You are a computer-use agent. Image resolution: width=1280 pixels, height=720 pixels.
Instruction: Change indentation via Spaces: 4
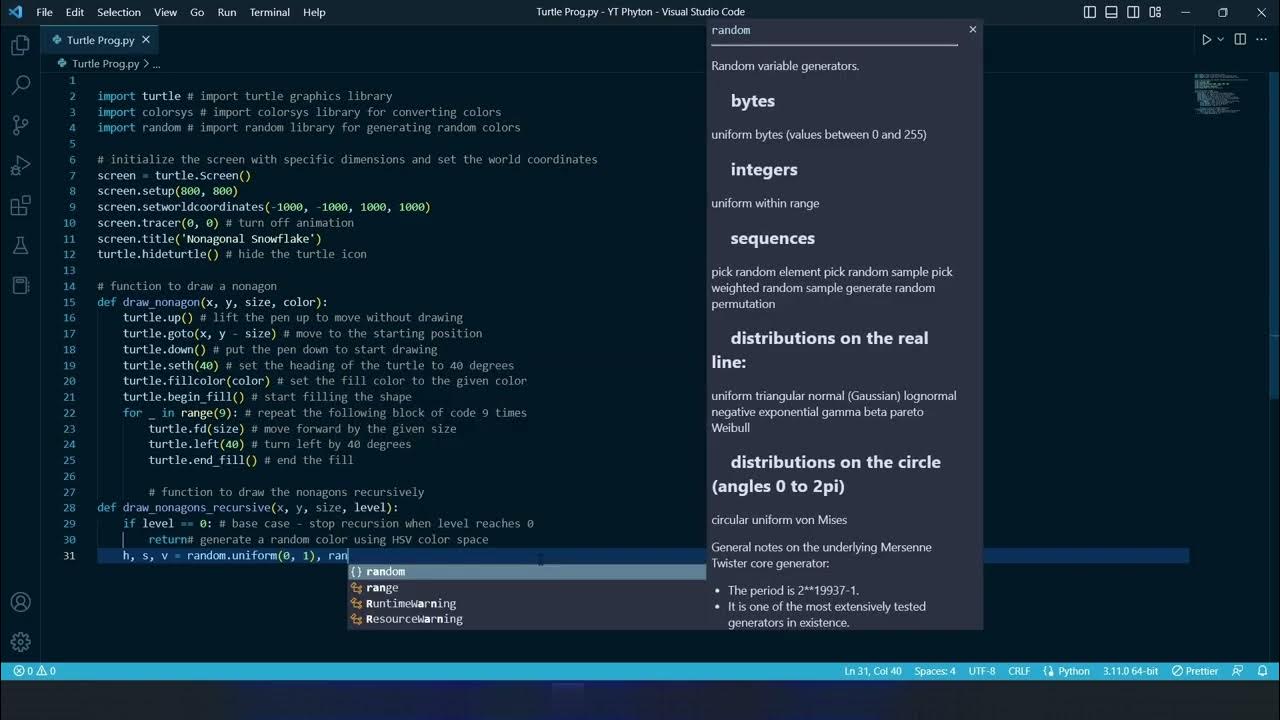[x=935, y=671]
